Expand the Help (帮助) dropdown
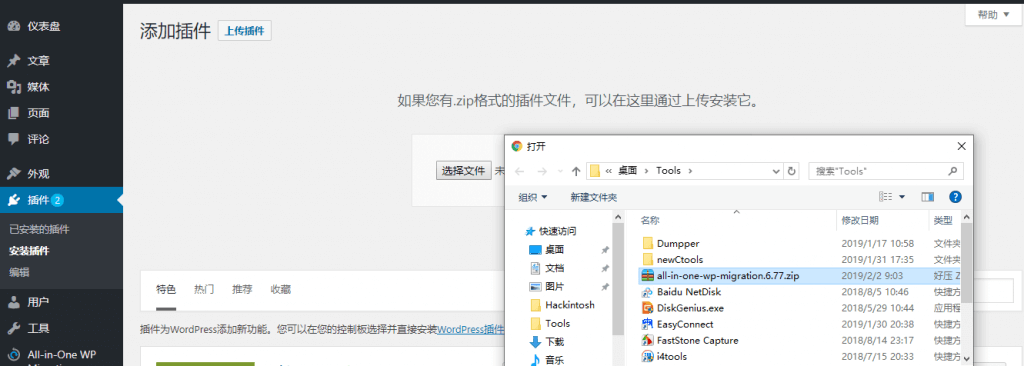 point(992,14)
